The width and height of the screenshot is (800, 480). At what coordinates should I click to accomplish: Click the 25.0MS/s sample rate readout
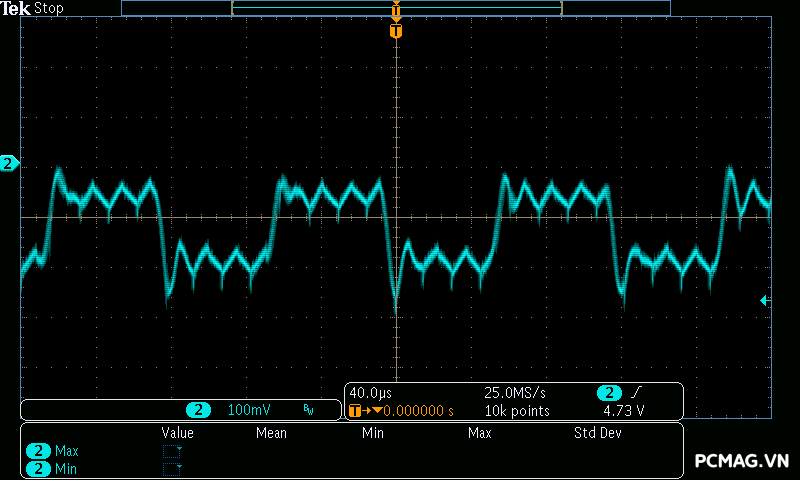[x=516, y=392]
